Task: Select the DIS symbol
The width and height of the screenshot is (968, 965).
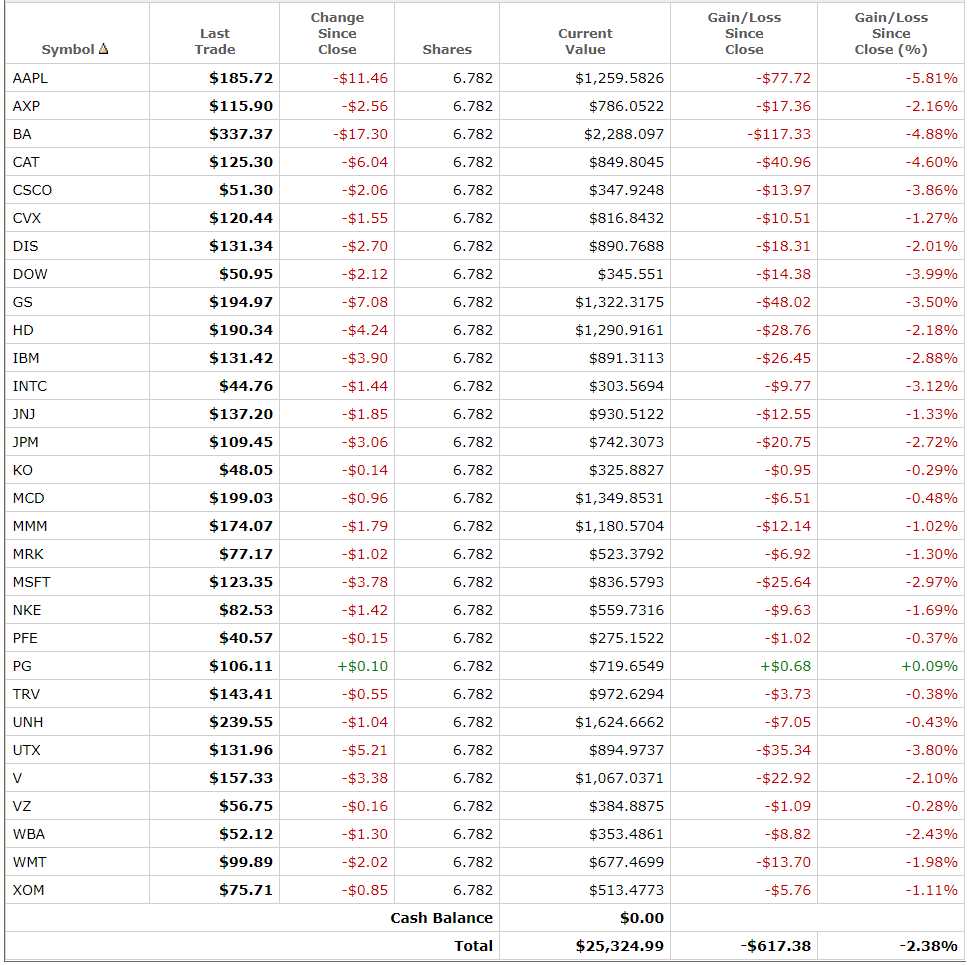Action: [25, 246]
